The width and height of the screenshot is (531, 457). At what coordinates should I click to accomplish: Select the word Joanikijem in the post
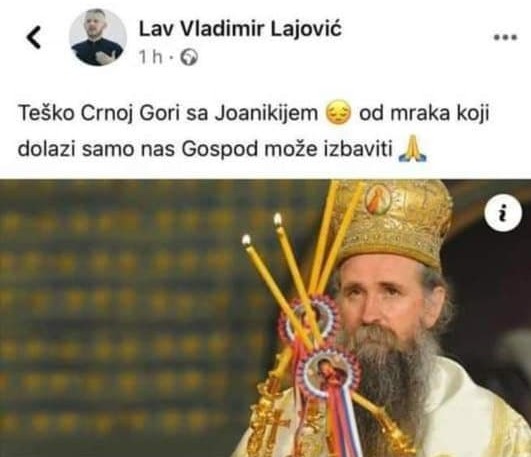pyautogui.click(x=266, y=113)
